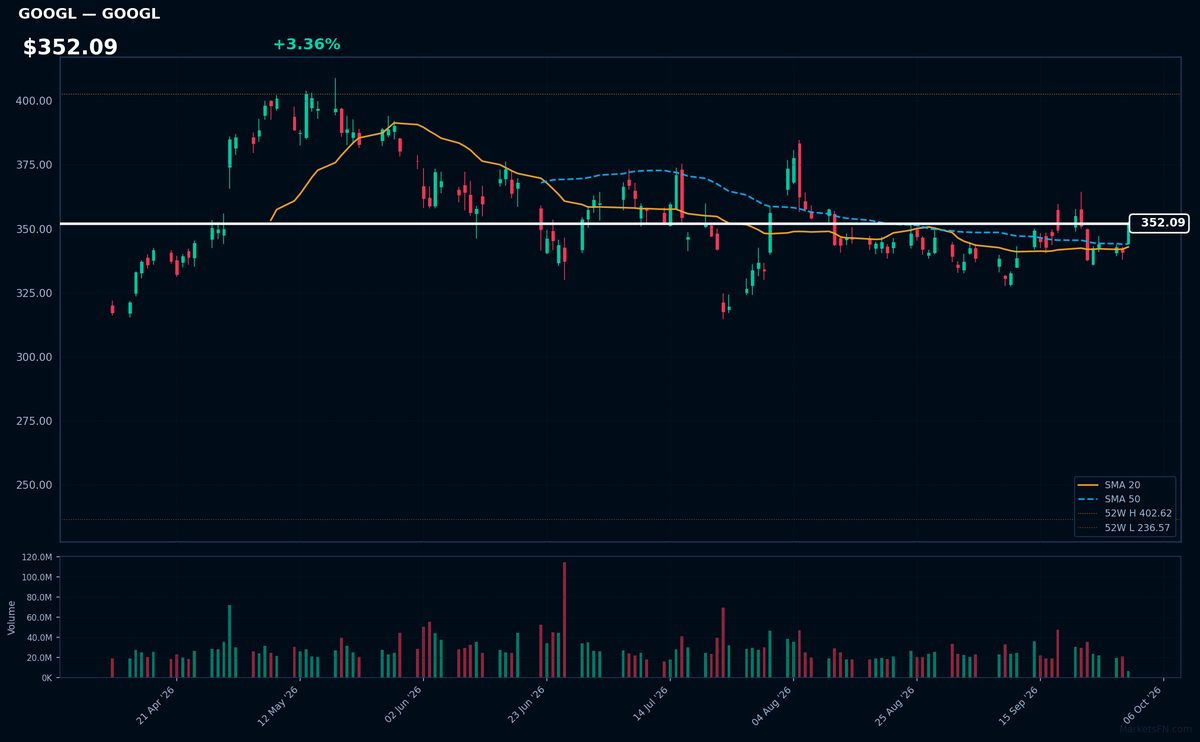Click the GOOGL — GOOGL chart title

coord(89,14)
